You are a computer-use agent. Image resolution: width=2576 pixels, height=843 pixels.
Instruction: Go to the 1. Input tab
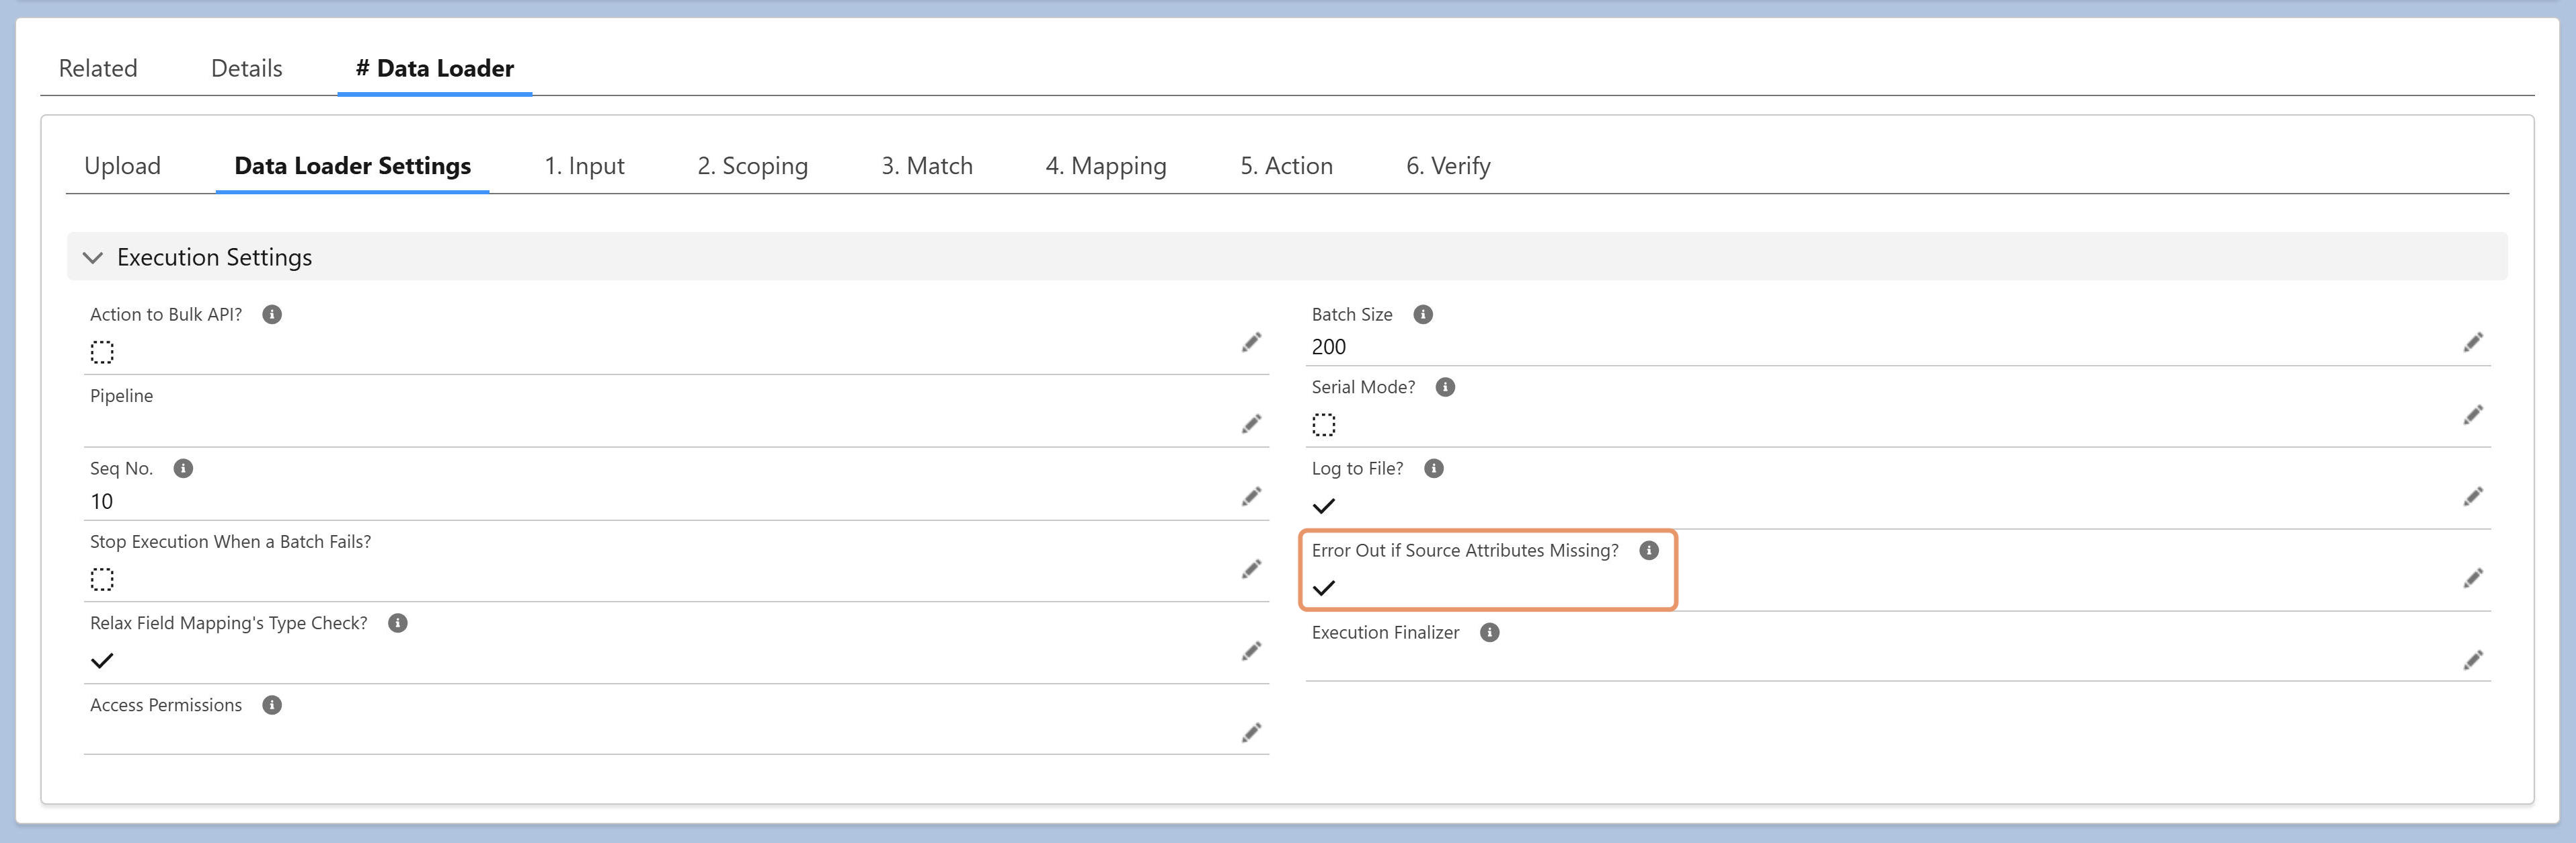[x=584, y=166]
